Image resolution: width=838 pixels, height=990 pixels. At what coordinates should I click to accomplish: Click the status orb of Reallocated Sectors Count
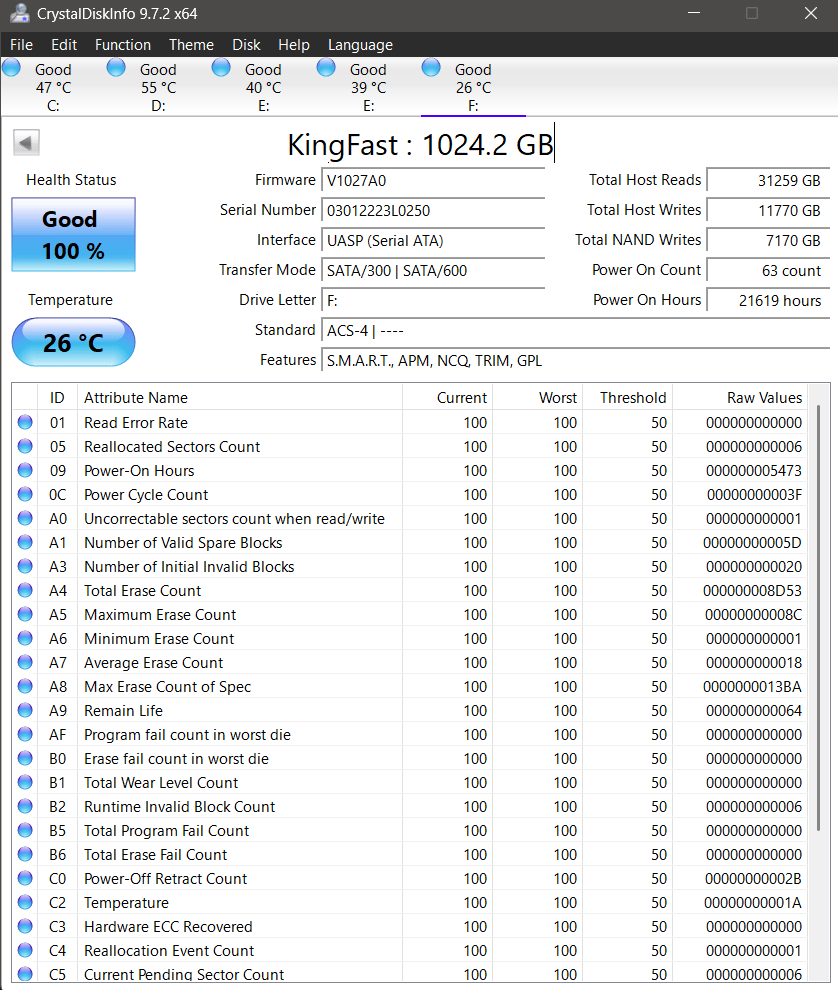click(x=25, y=446)
